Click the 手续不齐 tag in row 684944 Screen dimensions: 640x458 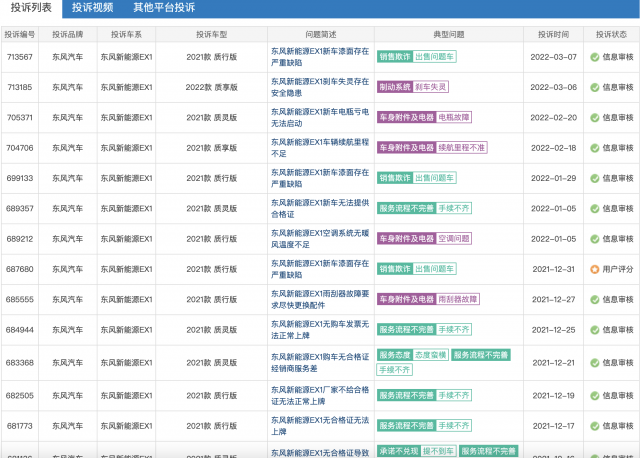pos(454,330)
